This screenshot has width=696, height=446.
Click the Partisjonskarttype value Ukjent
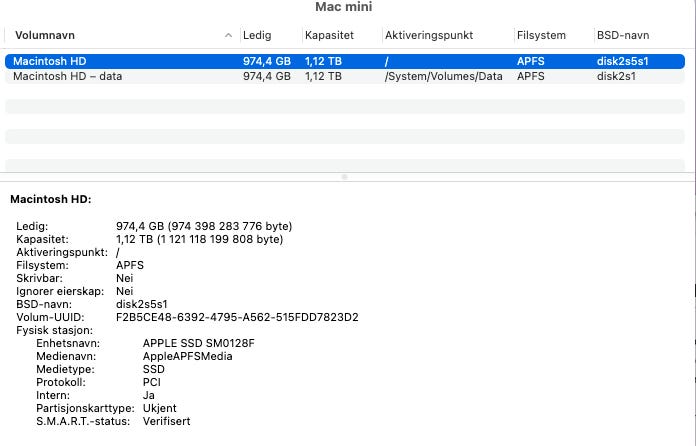tap(159, 408)
